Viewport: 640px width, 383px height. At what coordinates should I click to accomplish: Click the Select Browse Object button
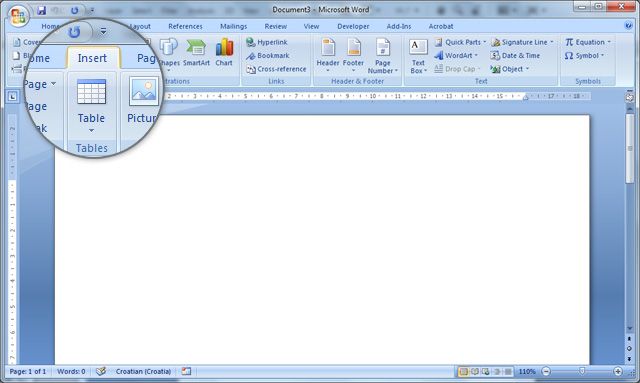coord(629,348)
